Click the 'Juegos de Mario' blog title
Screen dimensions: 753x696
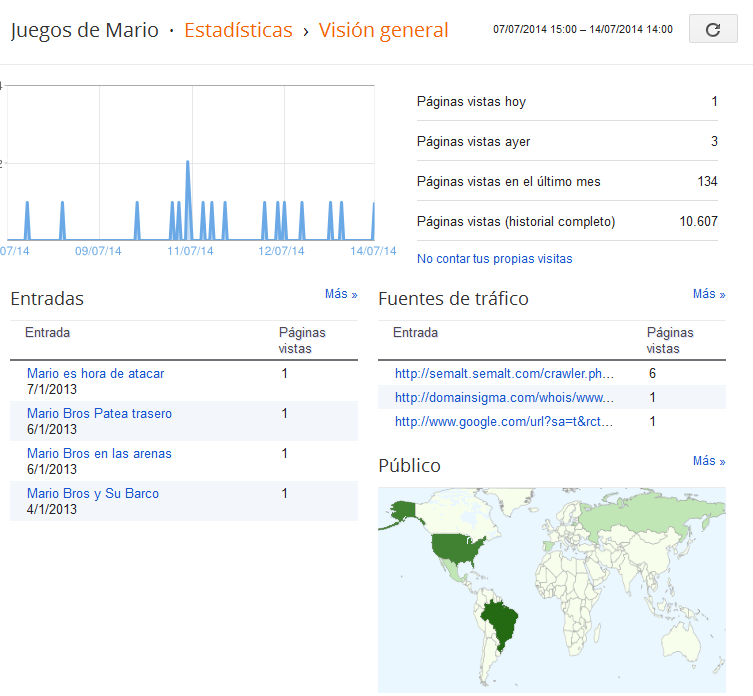85,30
